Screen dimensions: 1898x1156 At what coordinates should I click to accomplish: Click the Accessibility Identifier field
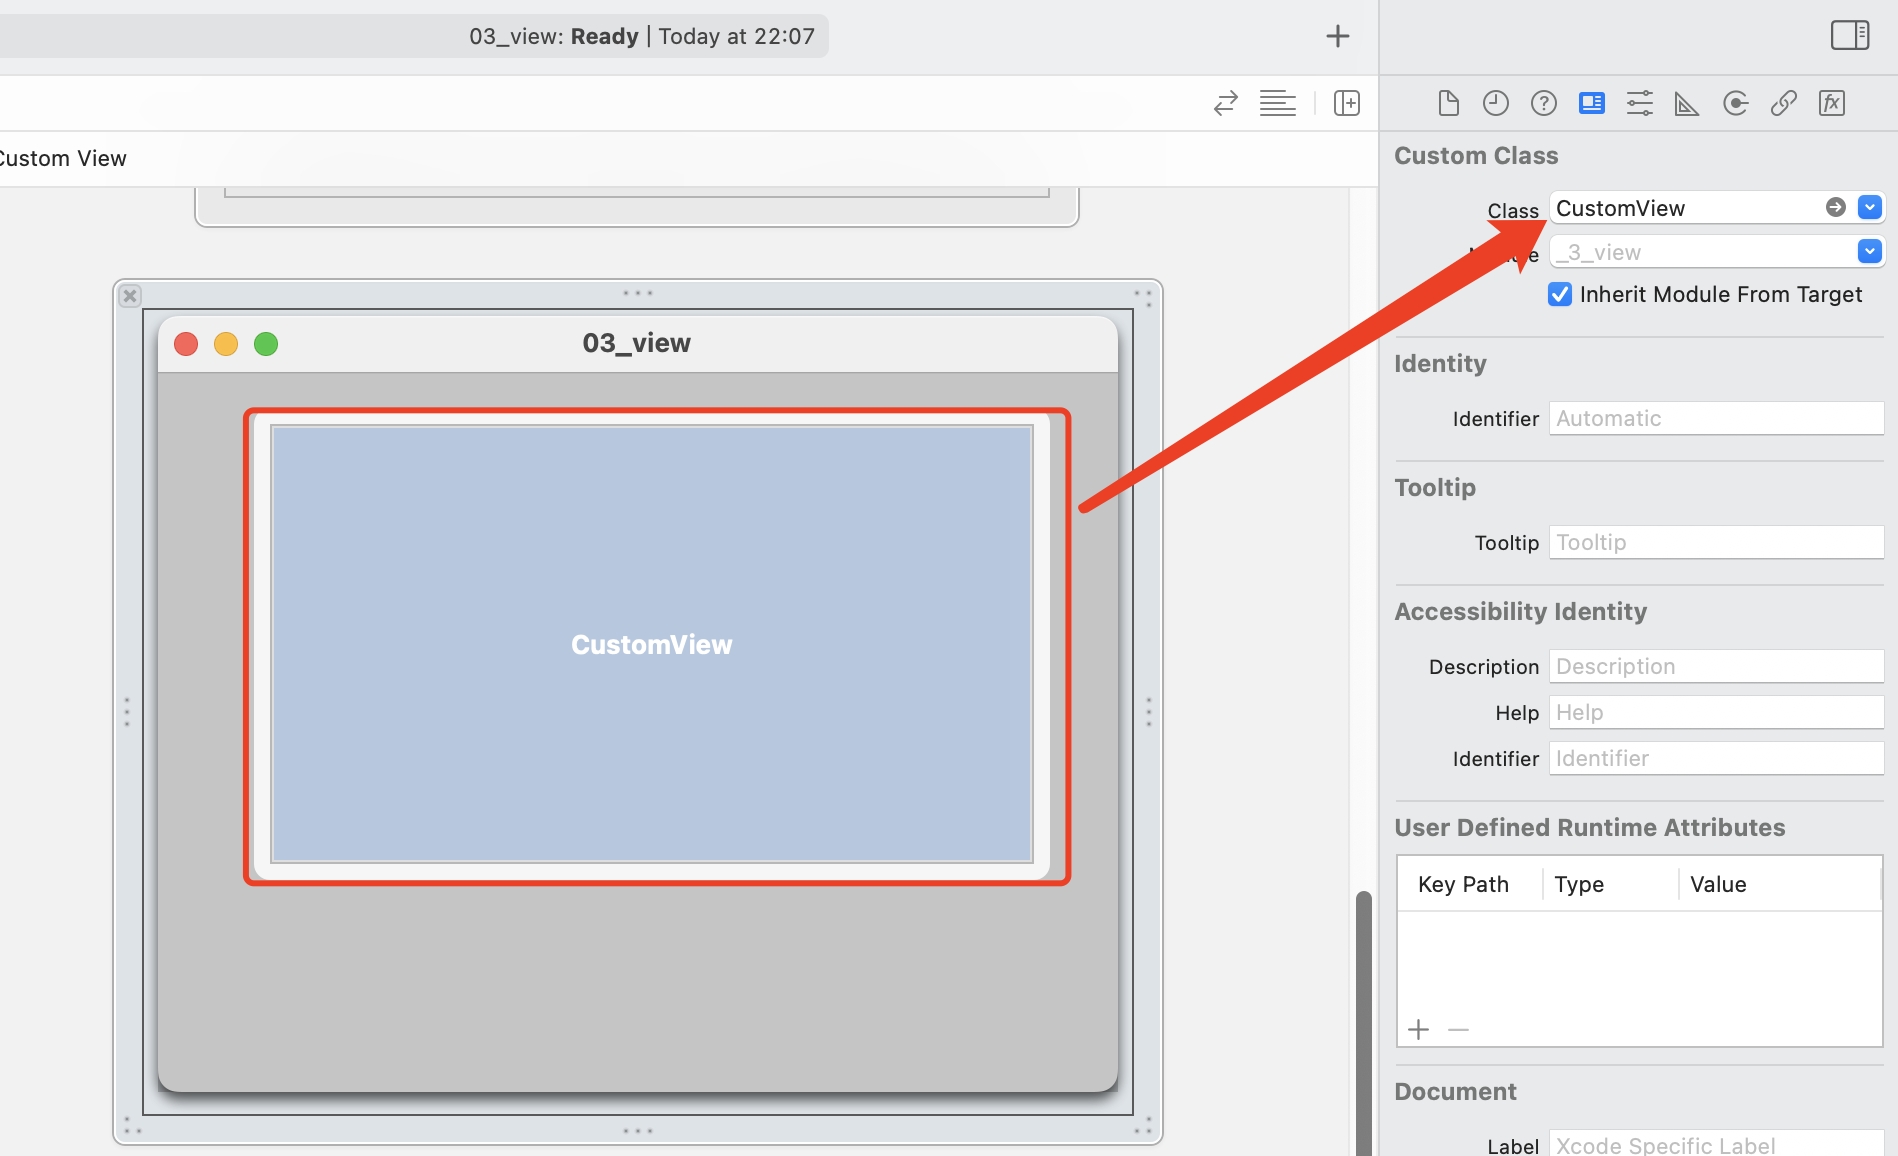tap(1716, 758)
